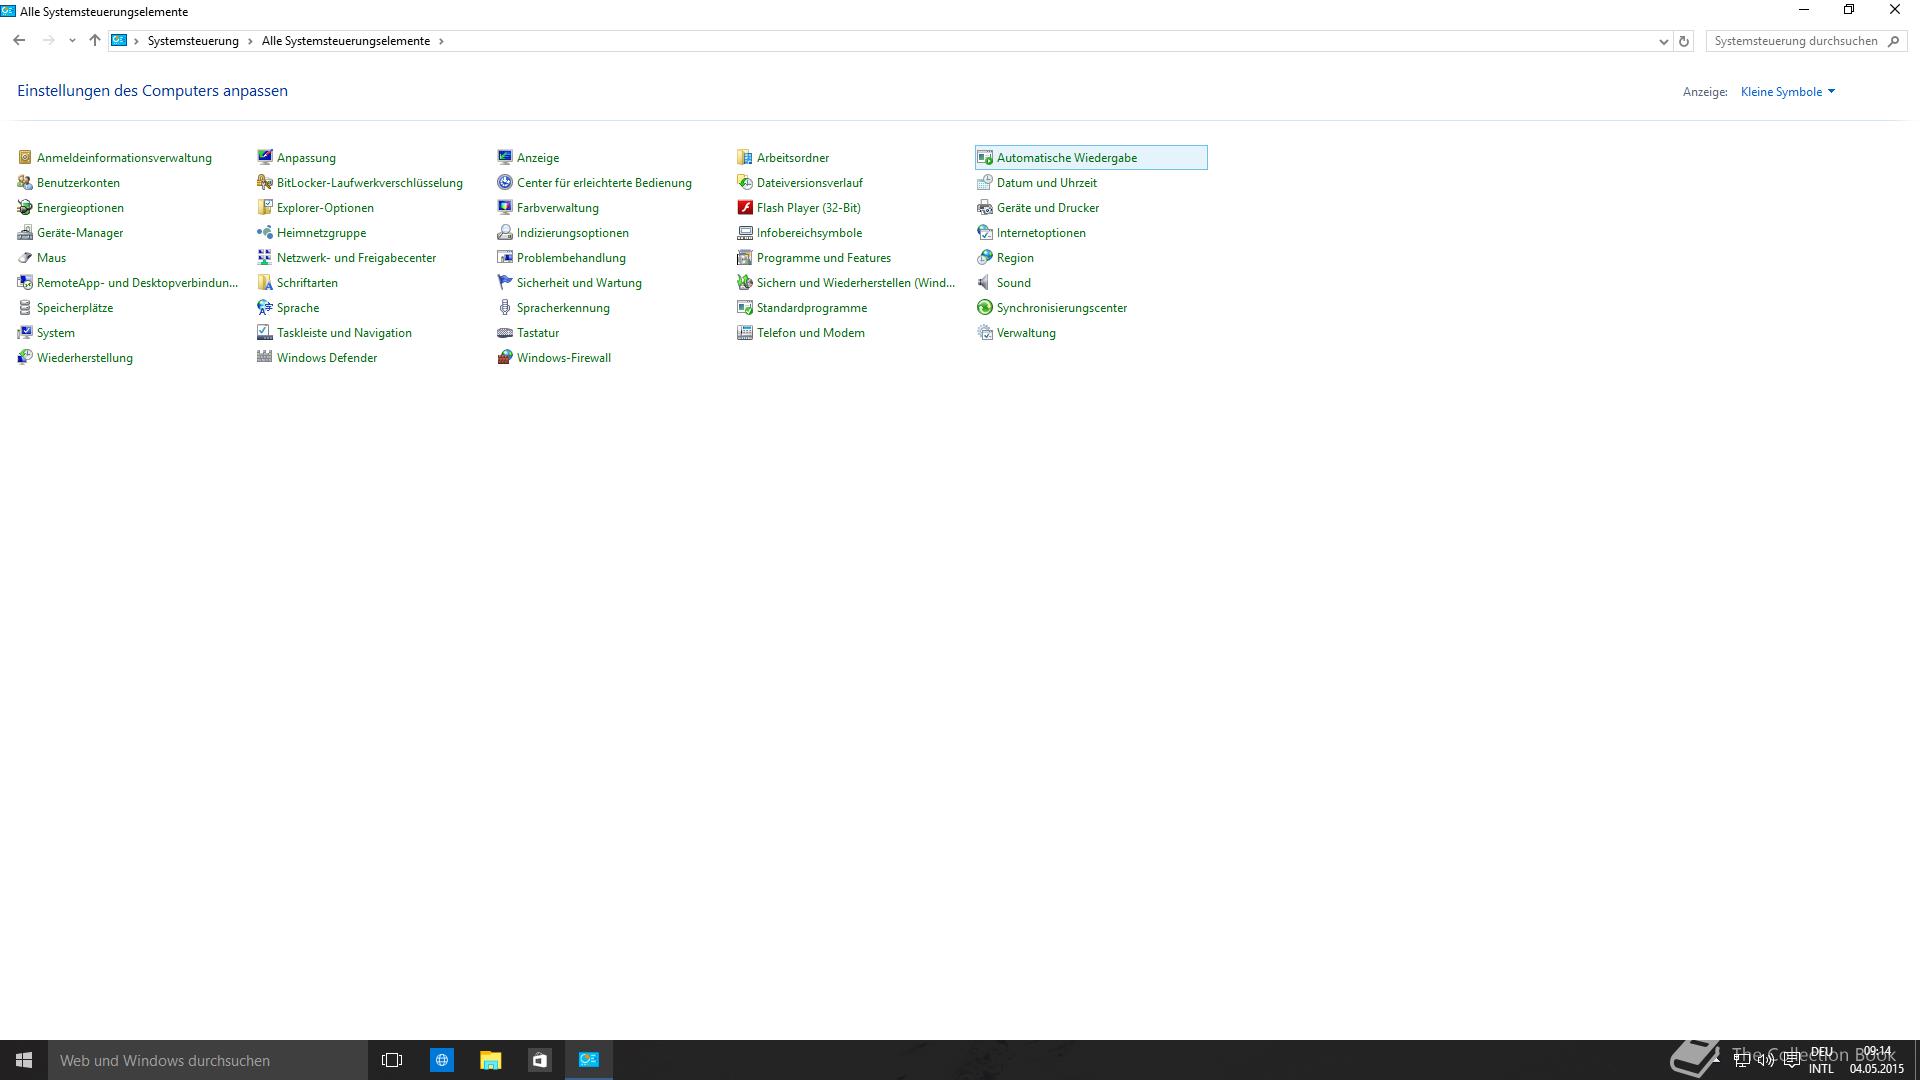Open the Verwaltung link
This screenshot has width=1920, height=1080.
1026,332
